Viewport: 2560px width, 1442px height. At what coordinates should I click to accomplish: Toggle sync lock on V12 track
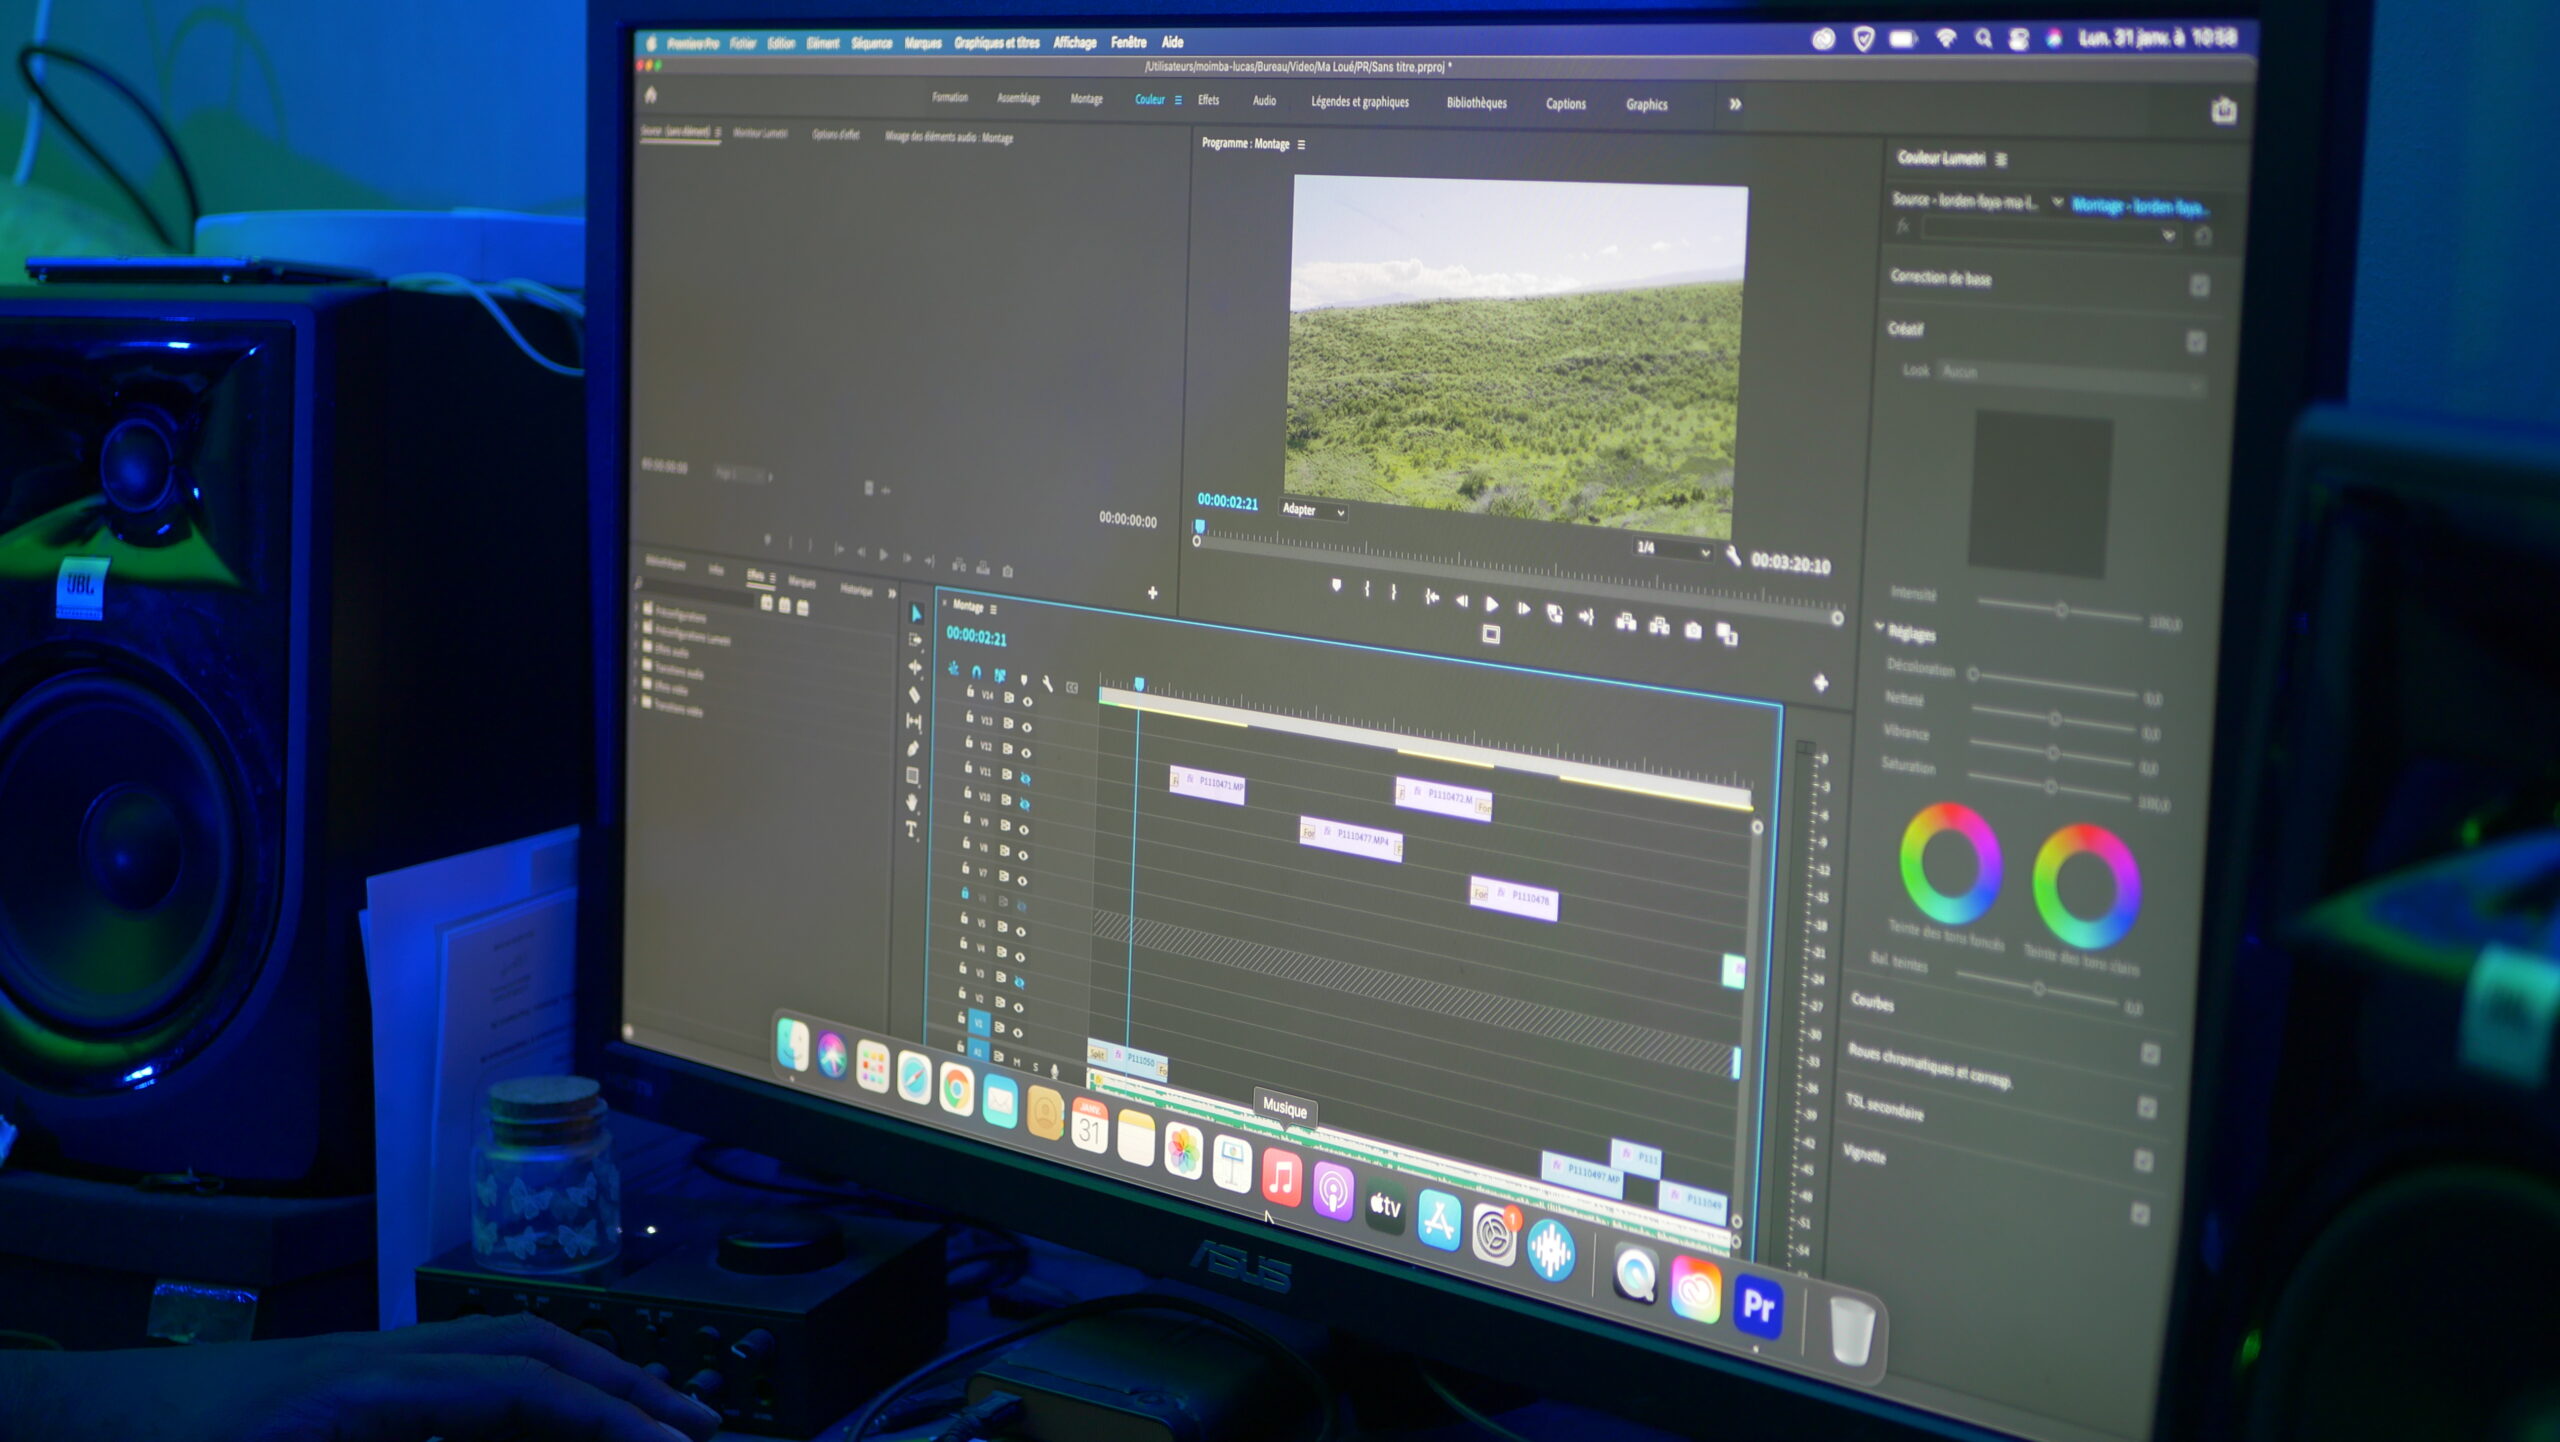pyautogui.click(x=1007, y=749)
